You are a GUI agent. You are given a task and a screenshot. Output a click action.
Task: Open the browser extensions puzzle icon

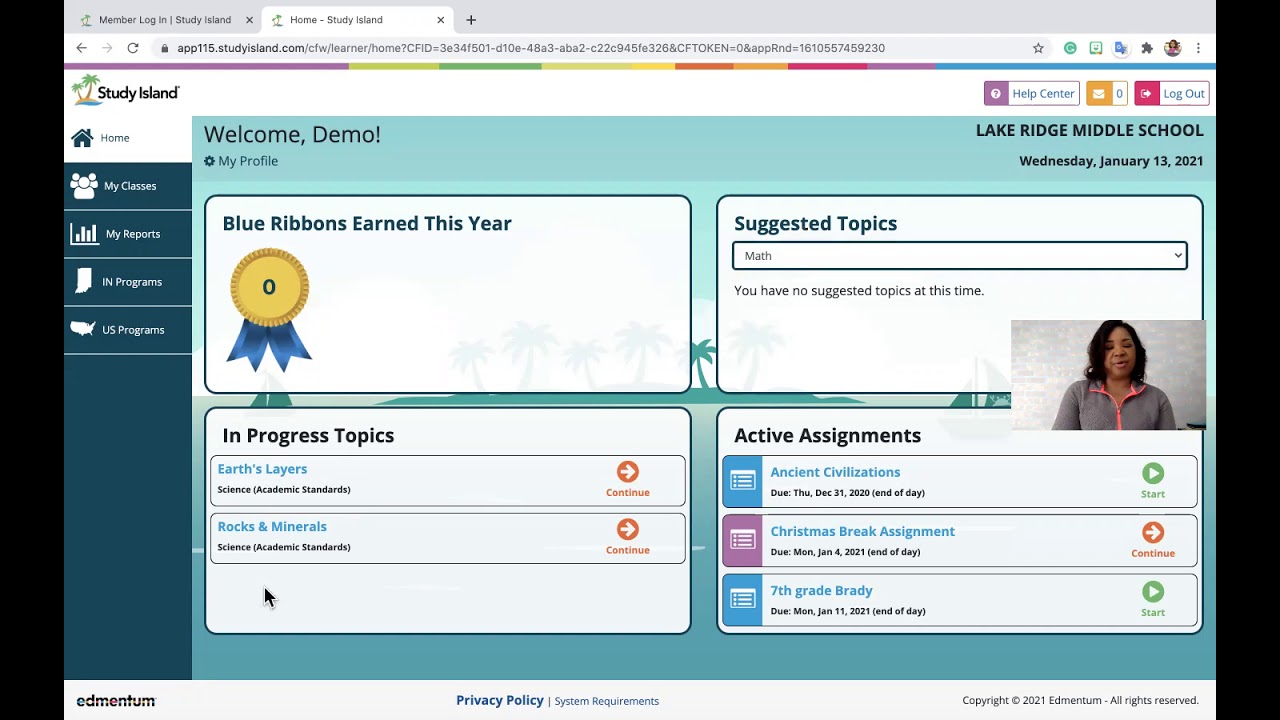pos(1147,48)
